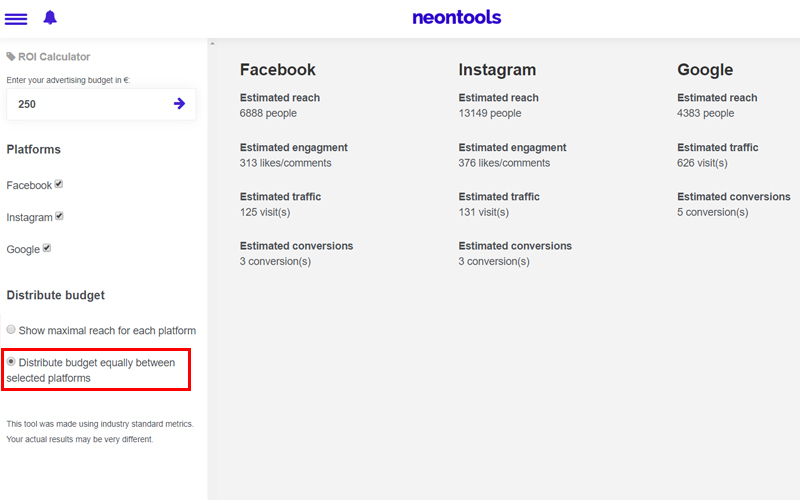Viewport: 800px width, 500px height.
Task: Click the ROI Calculator title text
Action: tap(54, 57)
